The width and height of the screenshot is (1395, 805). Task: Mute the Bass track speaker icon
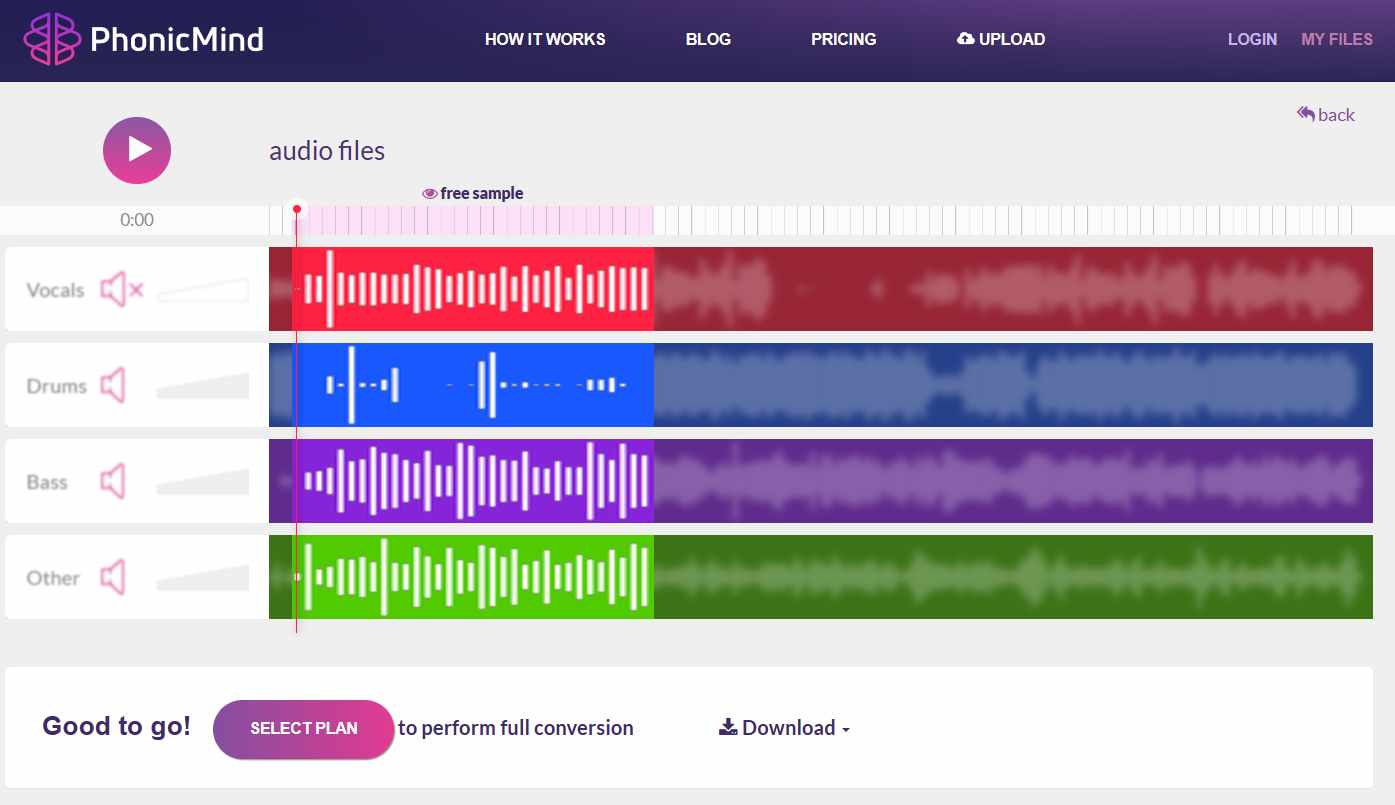click(113, 482)
